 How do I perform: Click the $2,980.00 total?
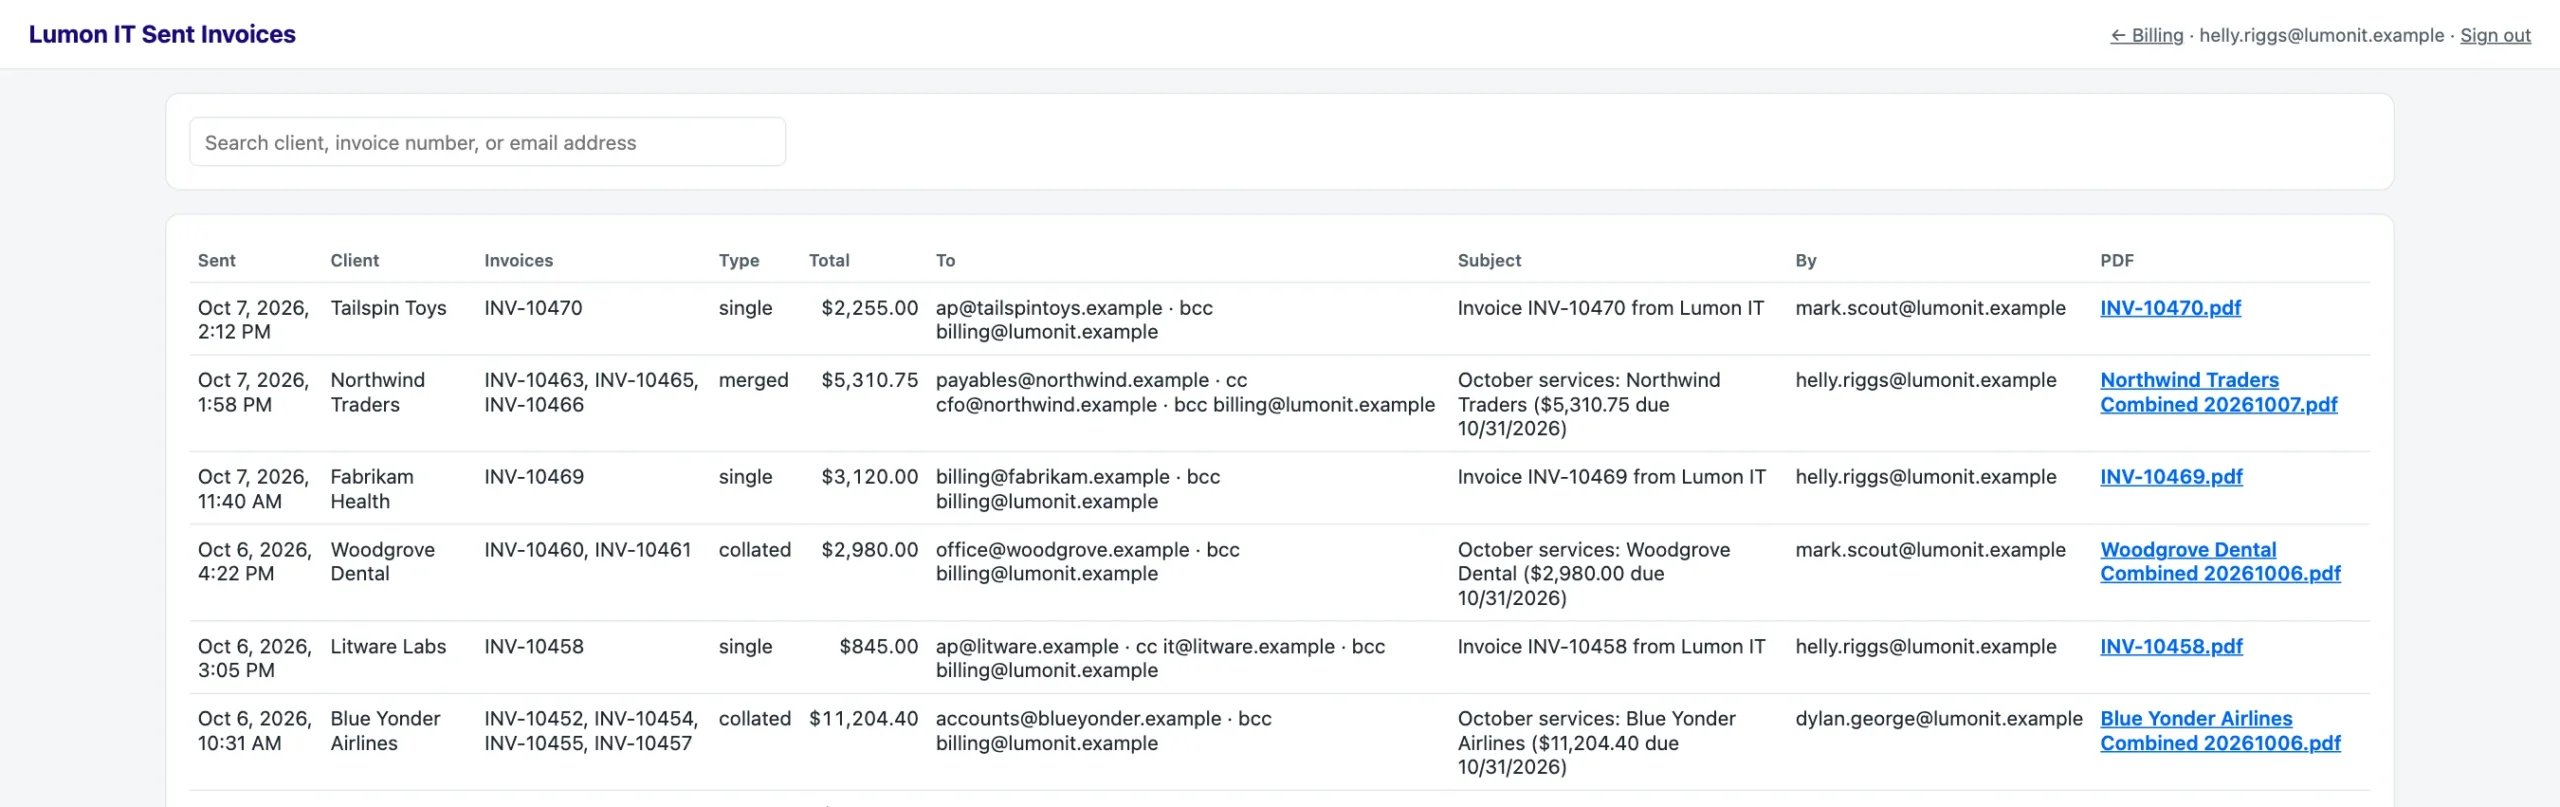pos(869,549)
